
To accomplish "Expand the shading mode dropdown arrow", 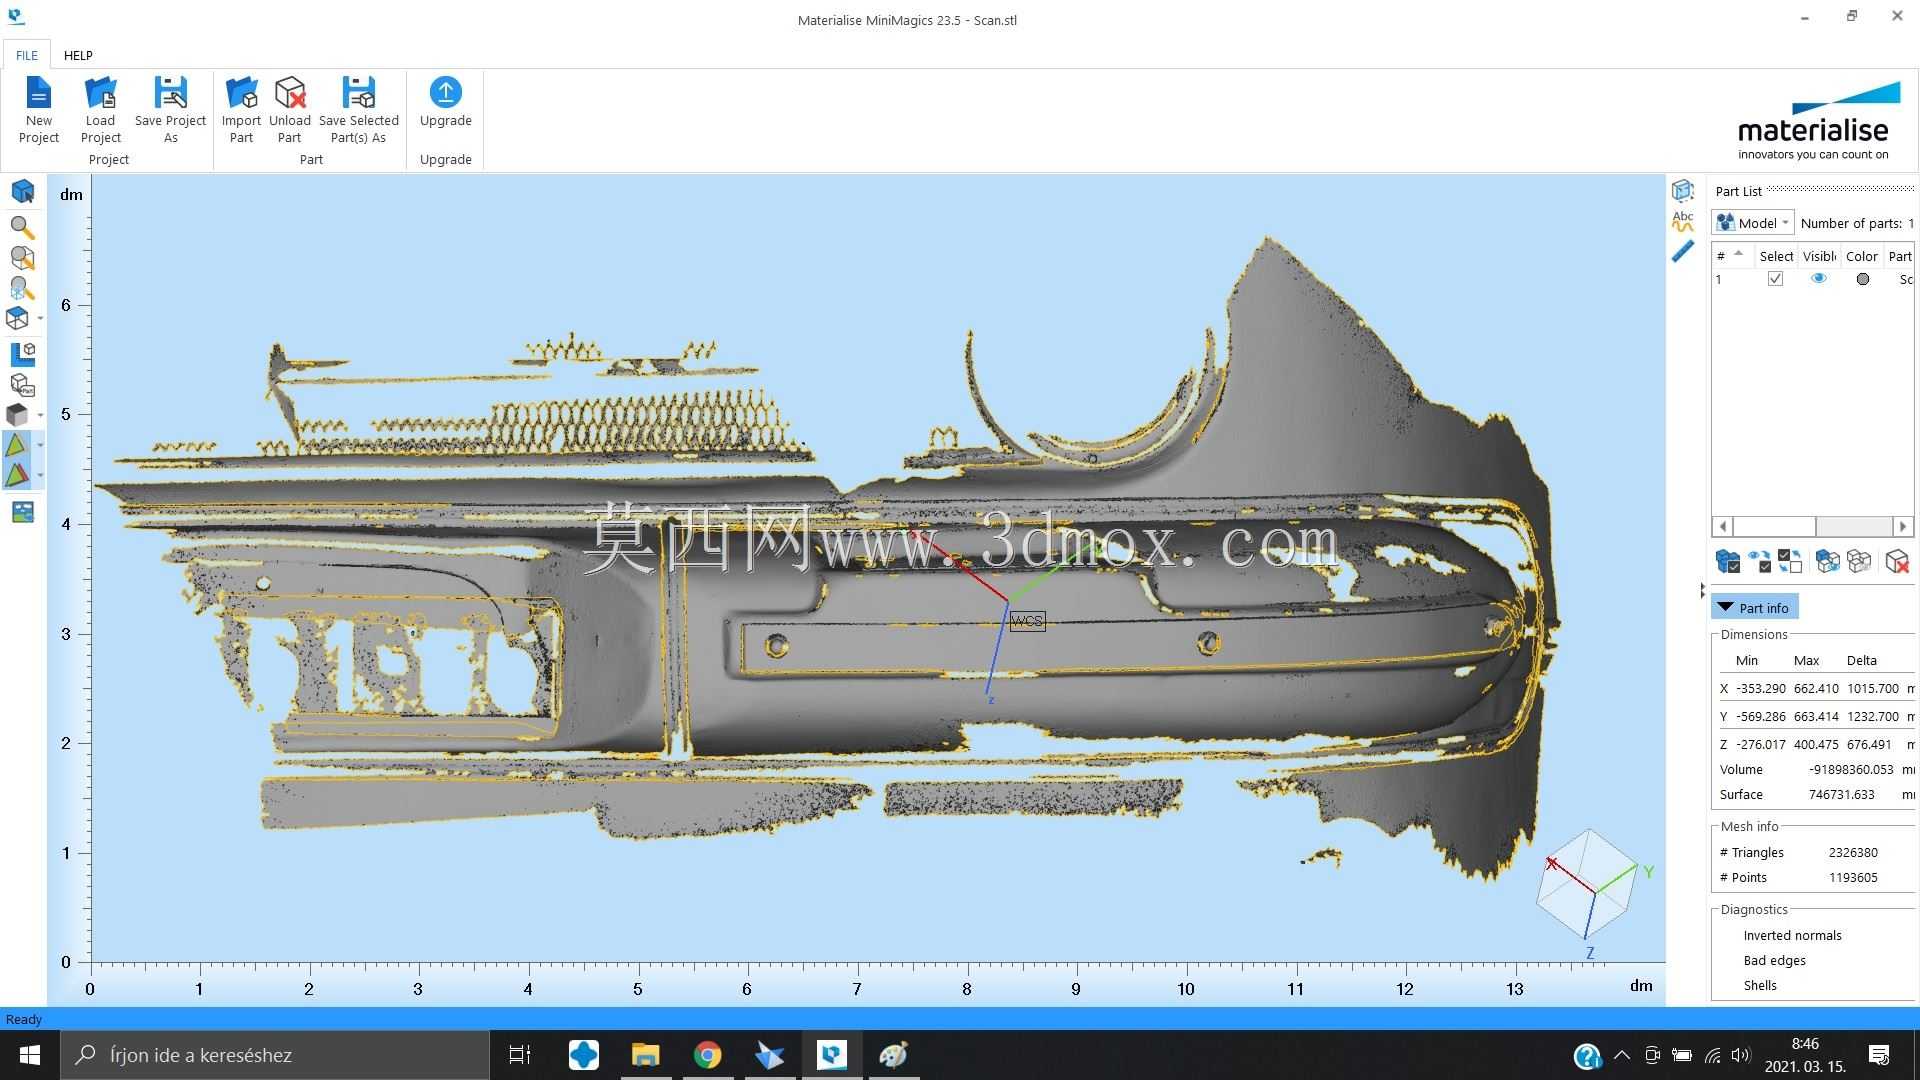I will pos(40,414).
